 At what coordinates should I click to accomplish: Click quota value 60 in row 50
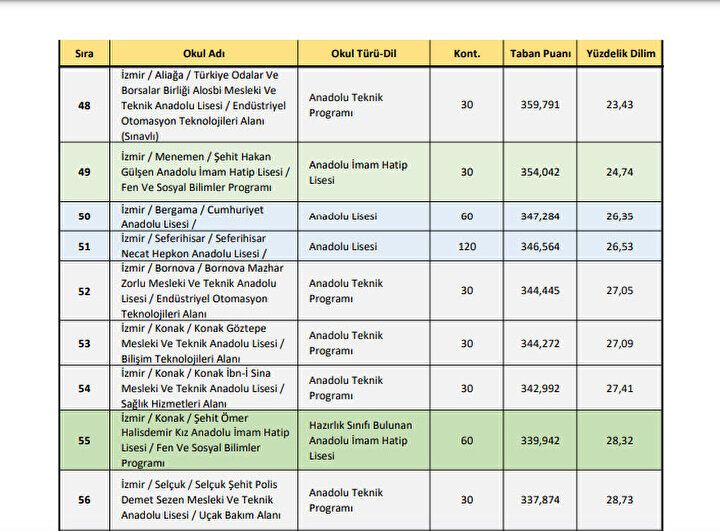click(467, 216)
